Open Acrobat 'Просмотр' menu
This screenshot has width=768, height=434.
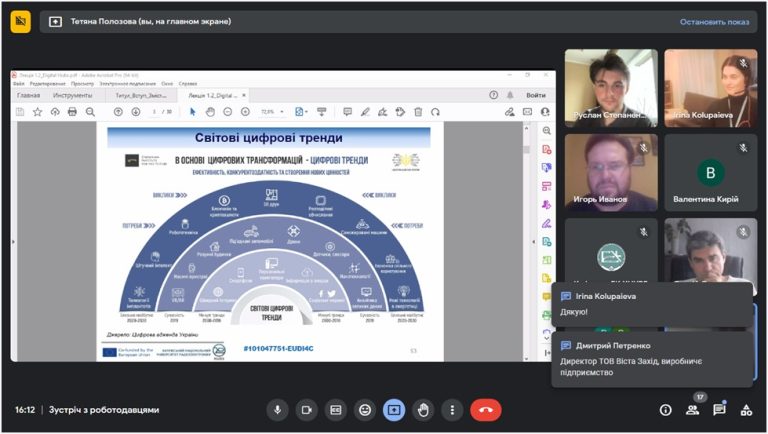point(82,84)
